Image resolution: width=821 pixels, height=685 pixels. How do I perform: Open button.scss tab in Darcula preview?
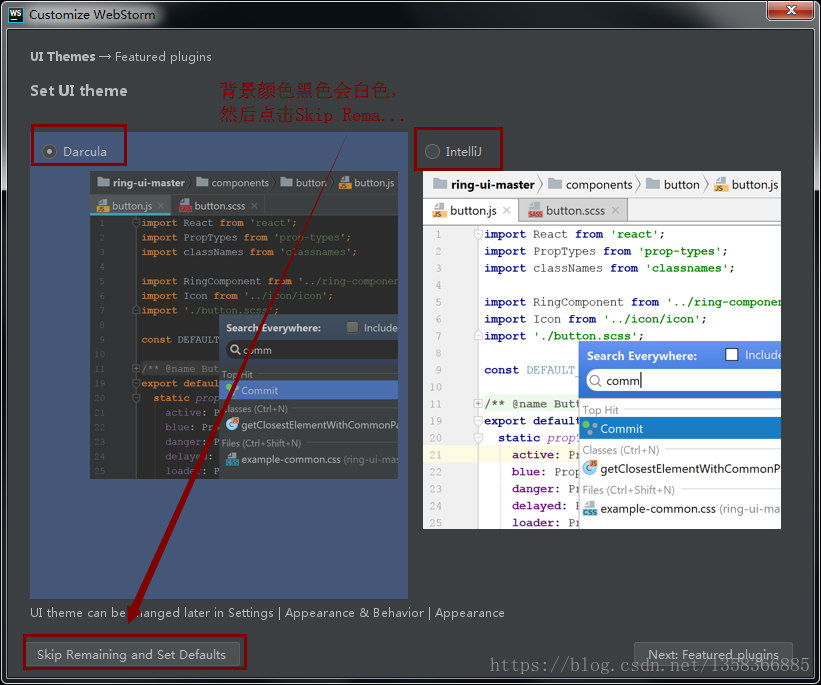tap(219, 206)
